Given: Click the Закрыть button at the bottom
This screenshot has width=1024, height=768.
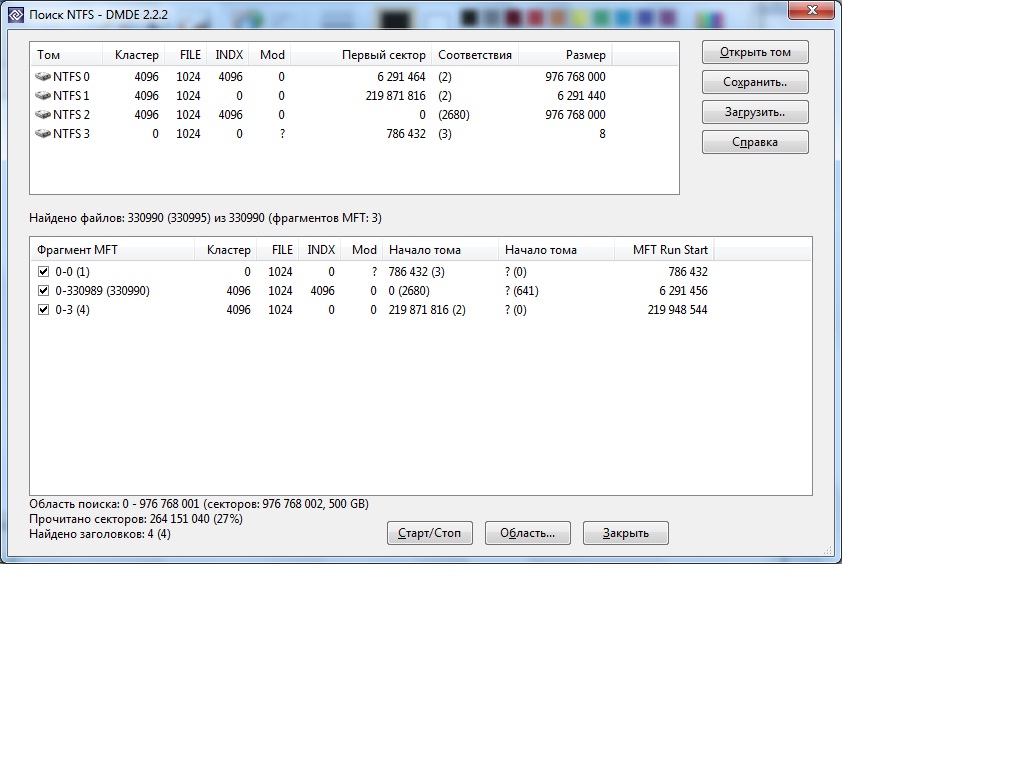Looking at the screenshot, I should [x=625, y=533].
